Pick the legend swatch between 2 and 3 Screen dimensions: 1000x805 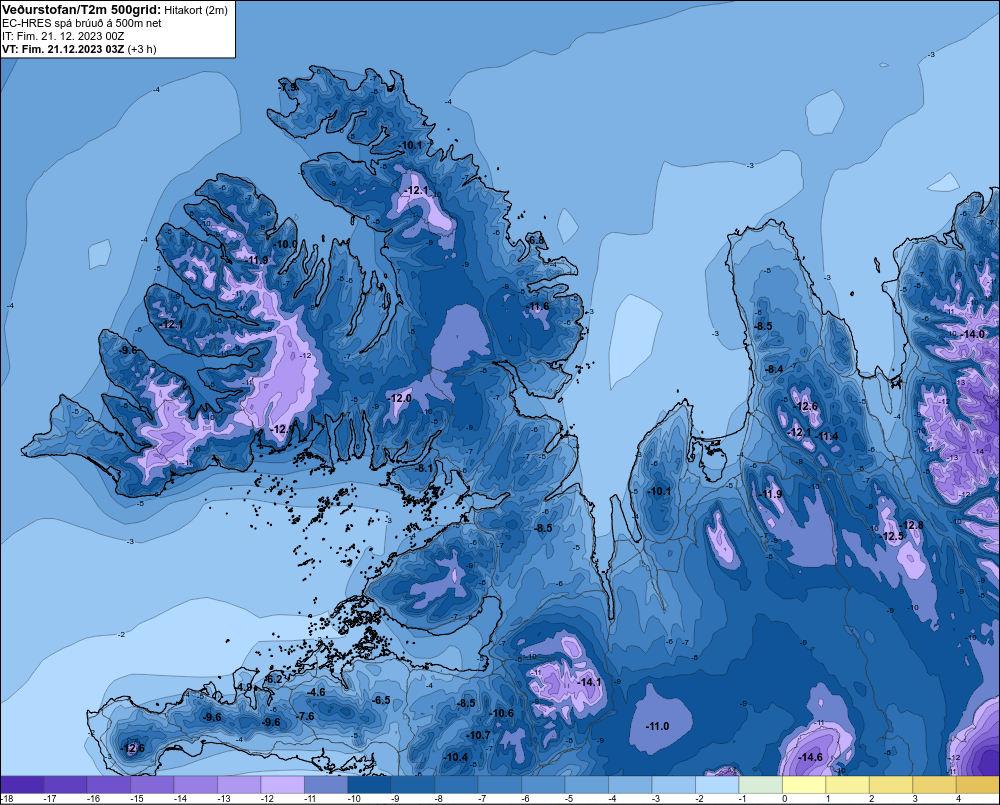pyautogui.click(x=890, y=785)
